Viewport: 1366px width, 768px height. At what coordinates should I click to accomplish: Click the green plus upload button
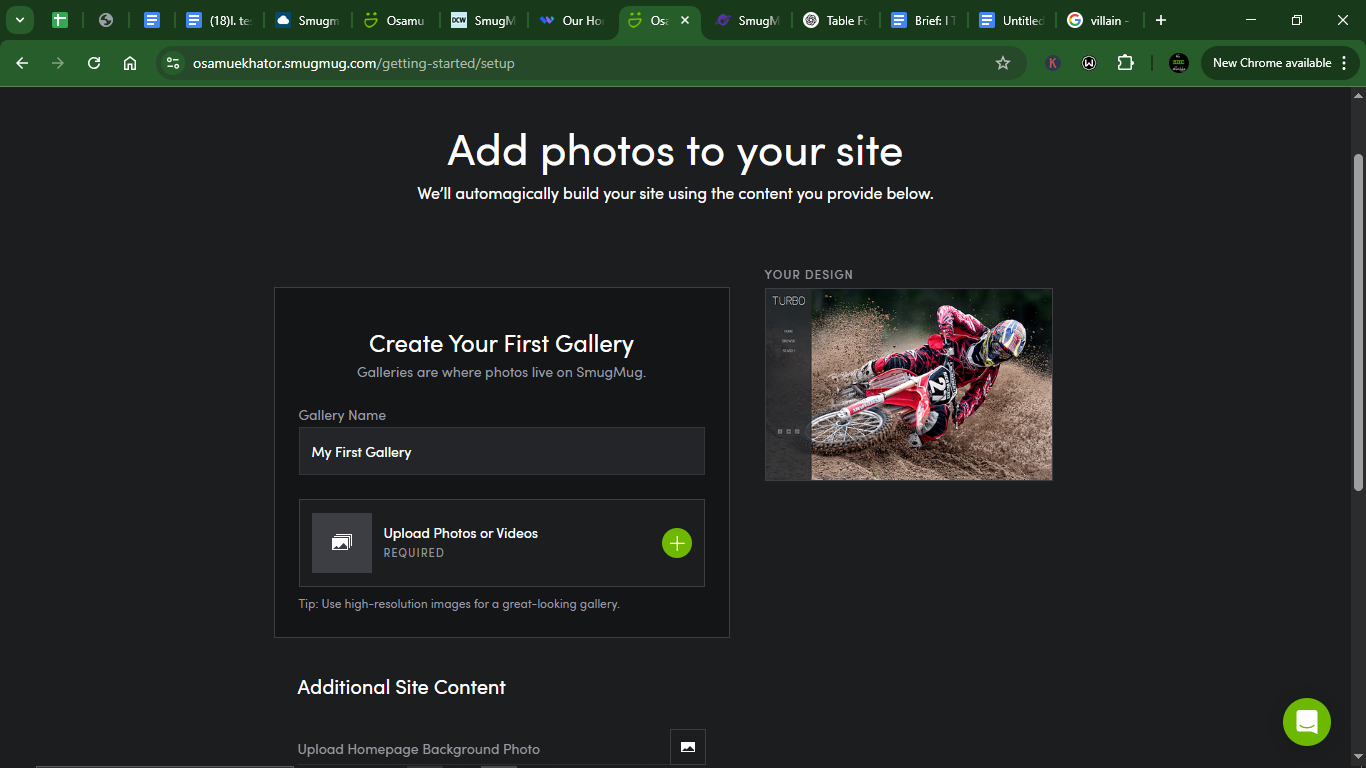point(677,543)
